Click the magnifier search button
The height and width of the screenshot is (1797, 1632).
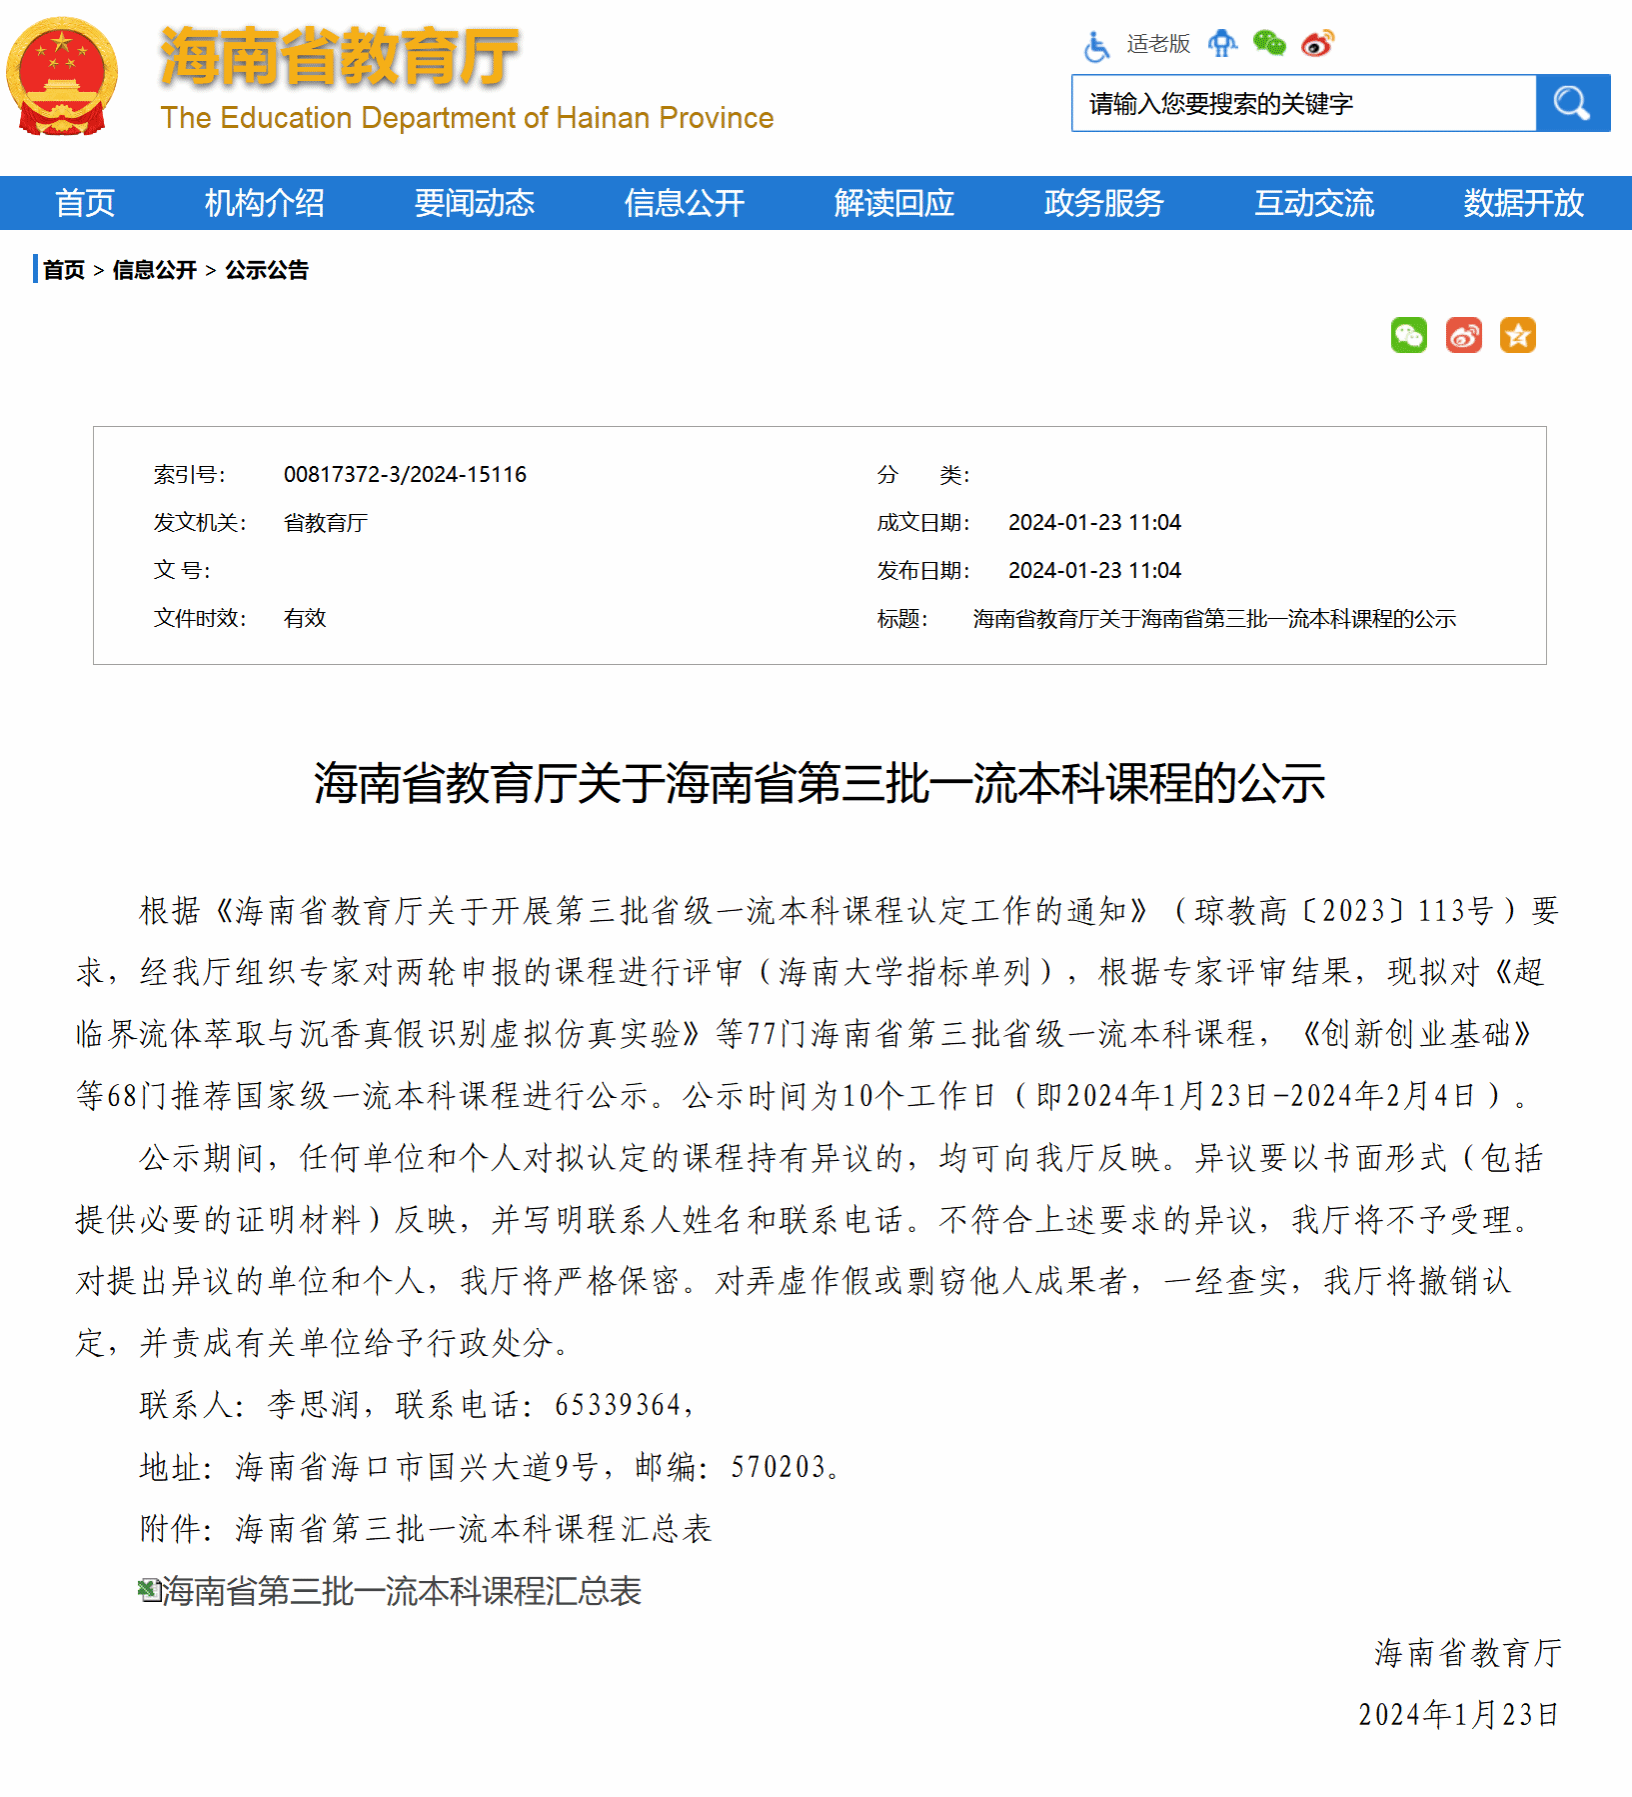[x=1572, y=103]
